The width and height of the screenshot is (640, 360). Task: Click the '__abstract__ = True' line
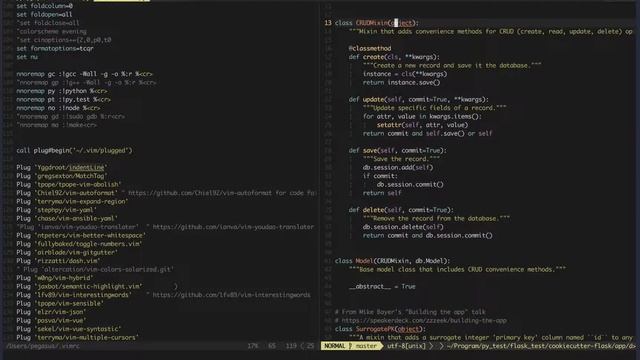382,287
